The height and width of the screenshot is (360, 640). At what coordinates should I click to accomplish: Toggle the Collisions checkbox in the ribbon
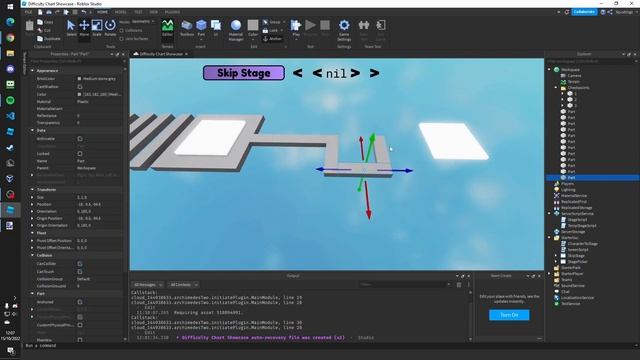[x=122, y=31]
